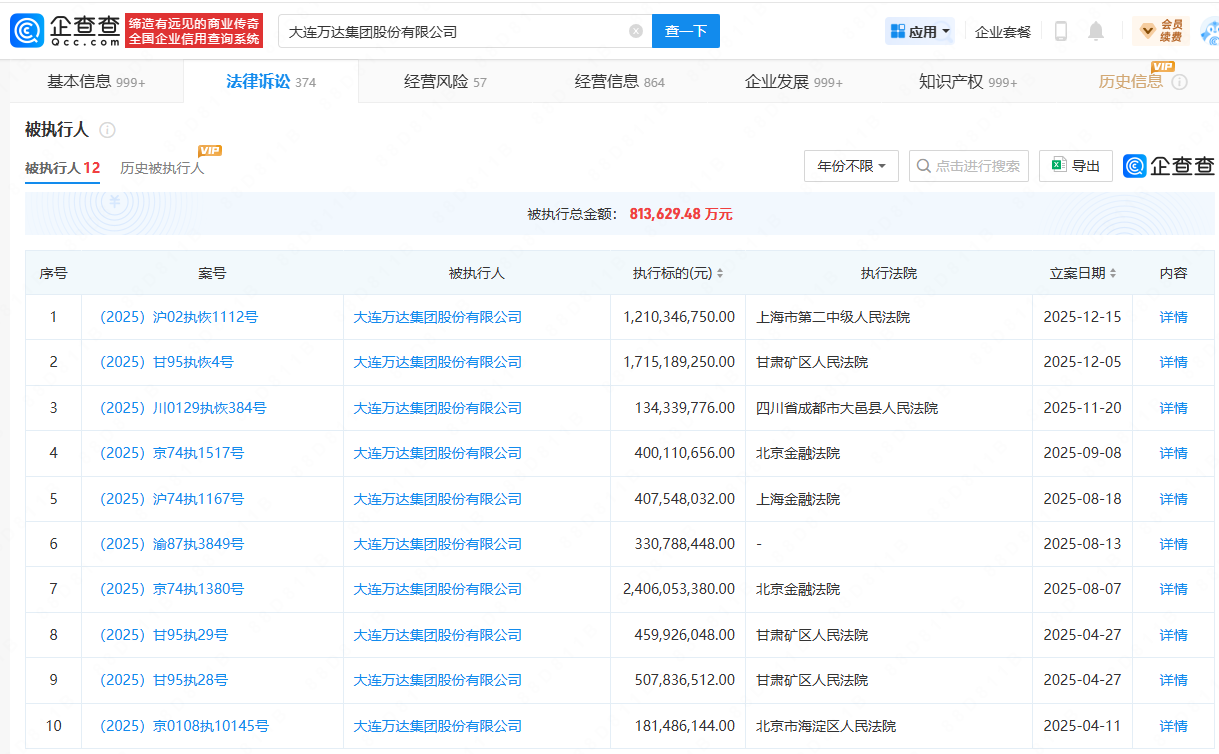Open 详情 link of the first case

[x=1172, y=316]
